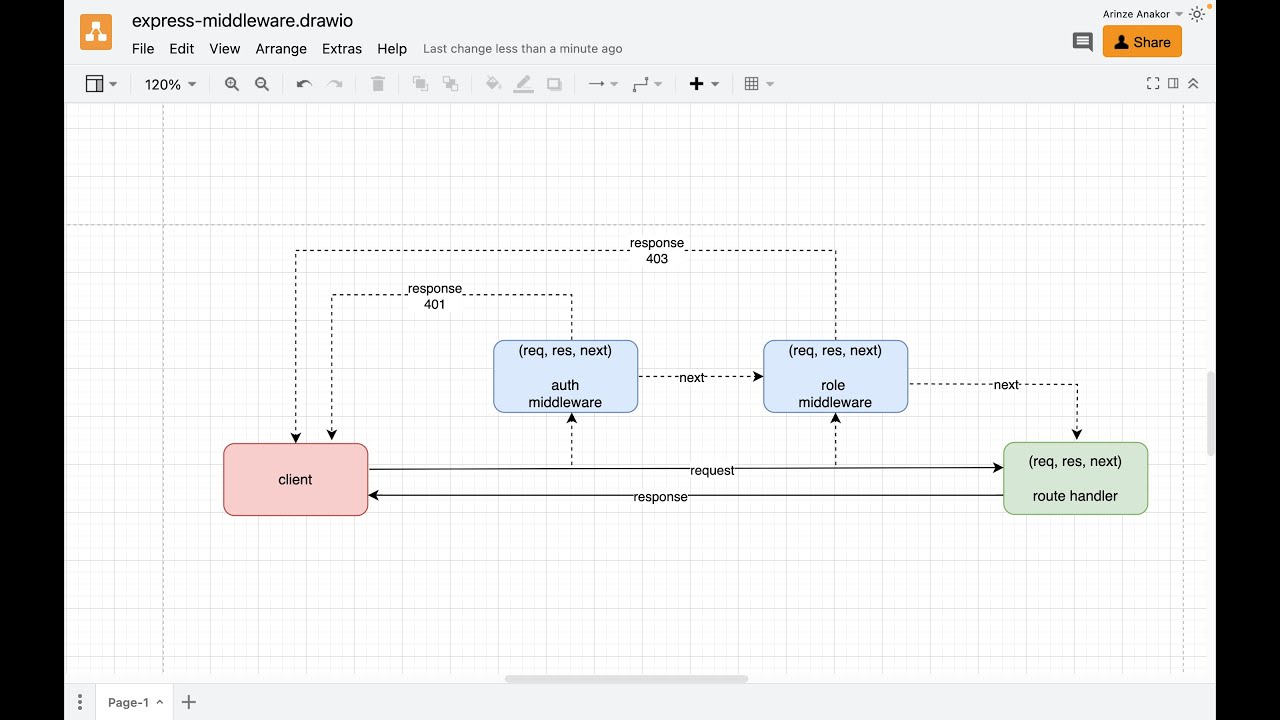This screenshot has width=1280, height=720.
Task: Click the vertical scrollbar thumb
Action: point(1211,413)
